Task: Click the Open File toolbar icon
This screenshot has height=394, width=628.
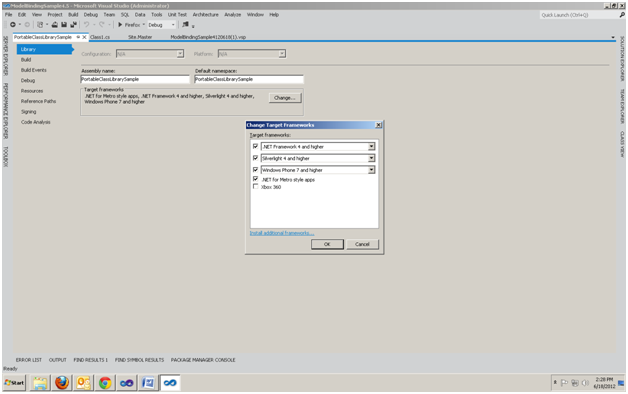Action: (55, 25)
